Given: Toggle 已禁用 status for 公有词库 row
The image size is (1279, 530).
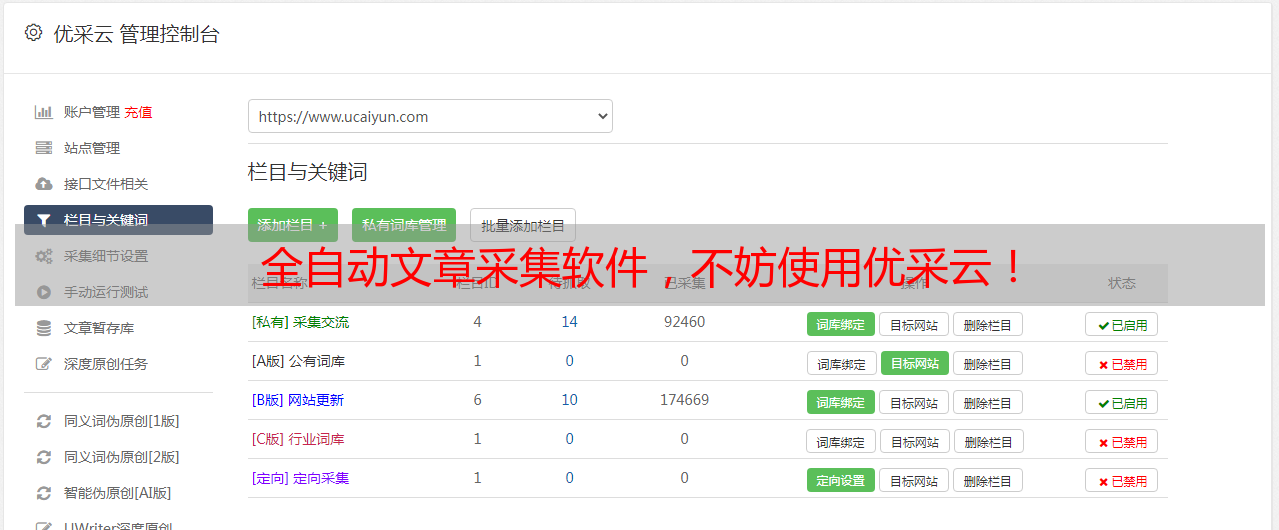Looking at the screenshot, I should coord(1121,363).
